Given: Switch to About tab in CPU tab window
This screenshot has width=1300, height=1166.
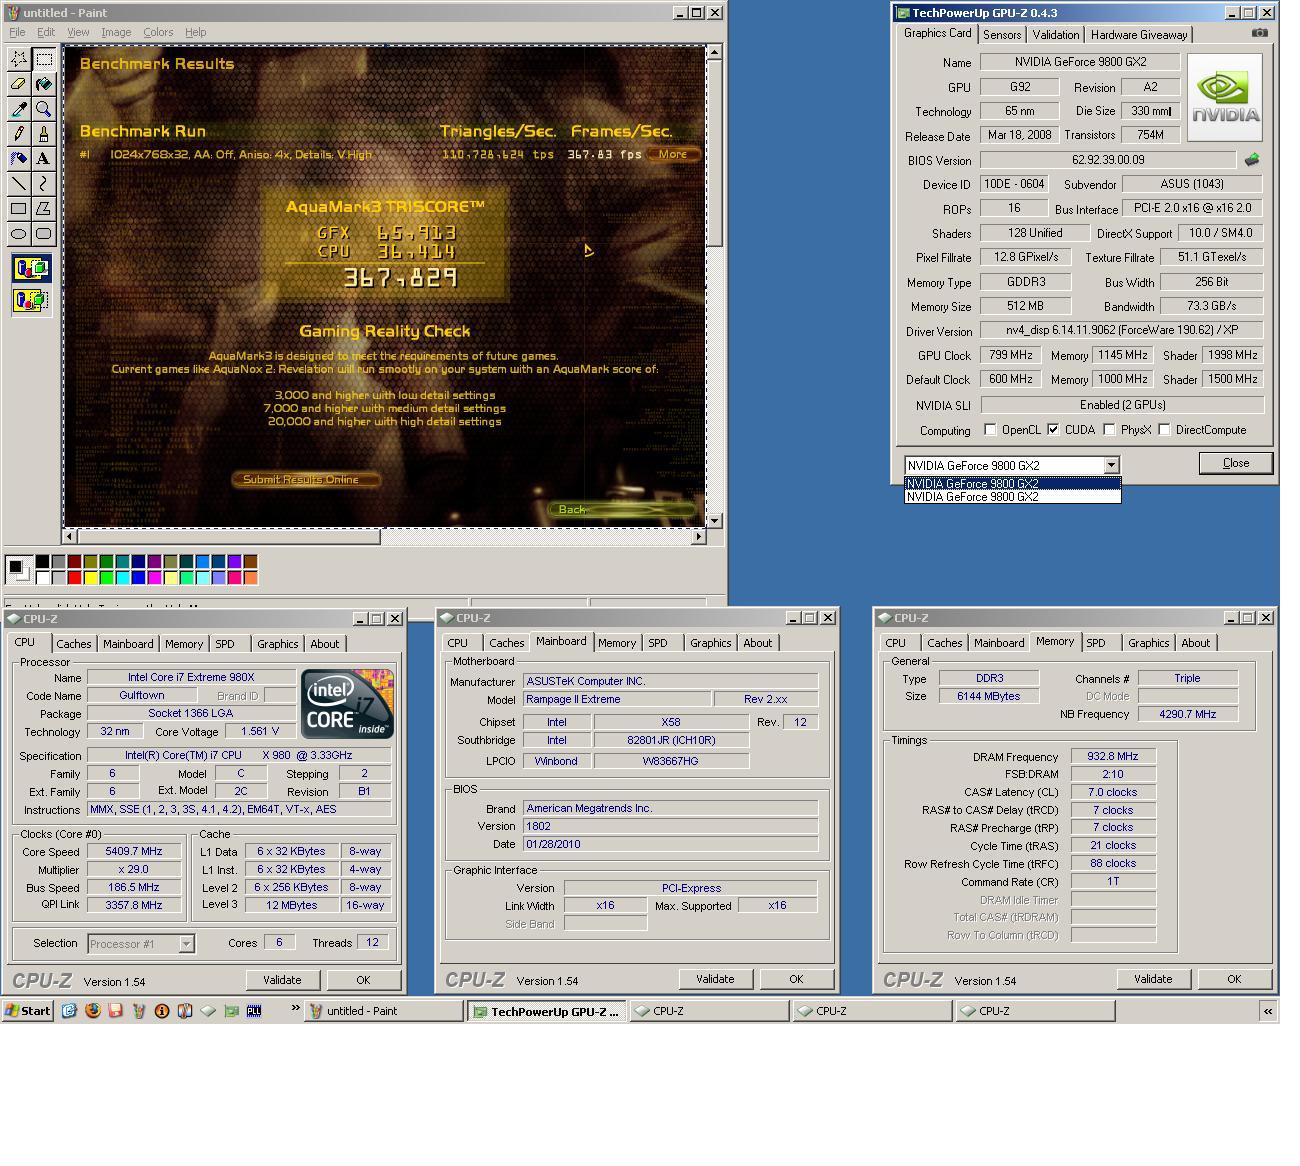Looking at the screenshot, I should point(324,644).
